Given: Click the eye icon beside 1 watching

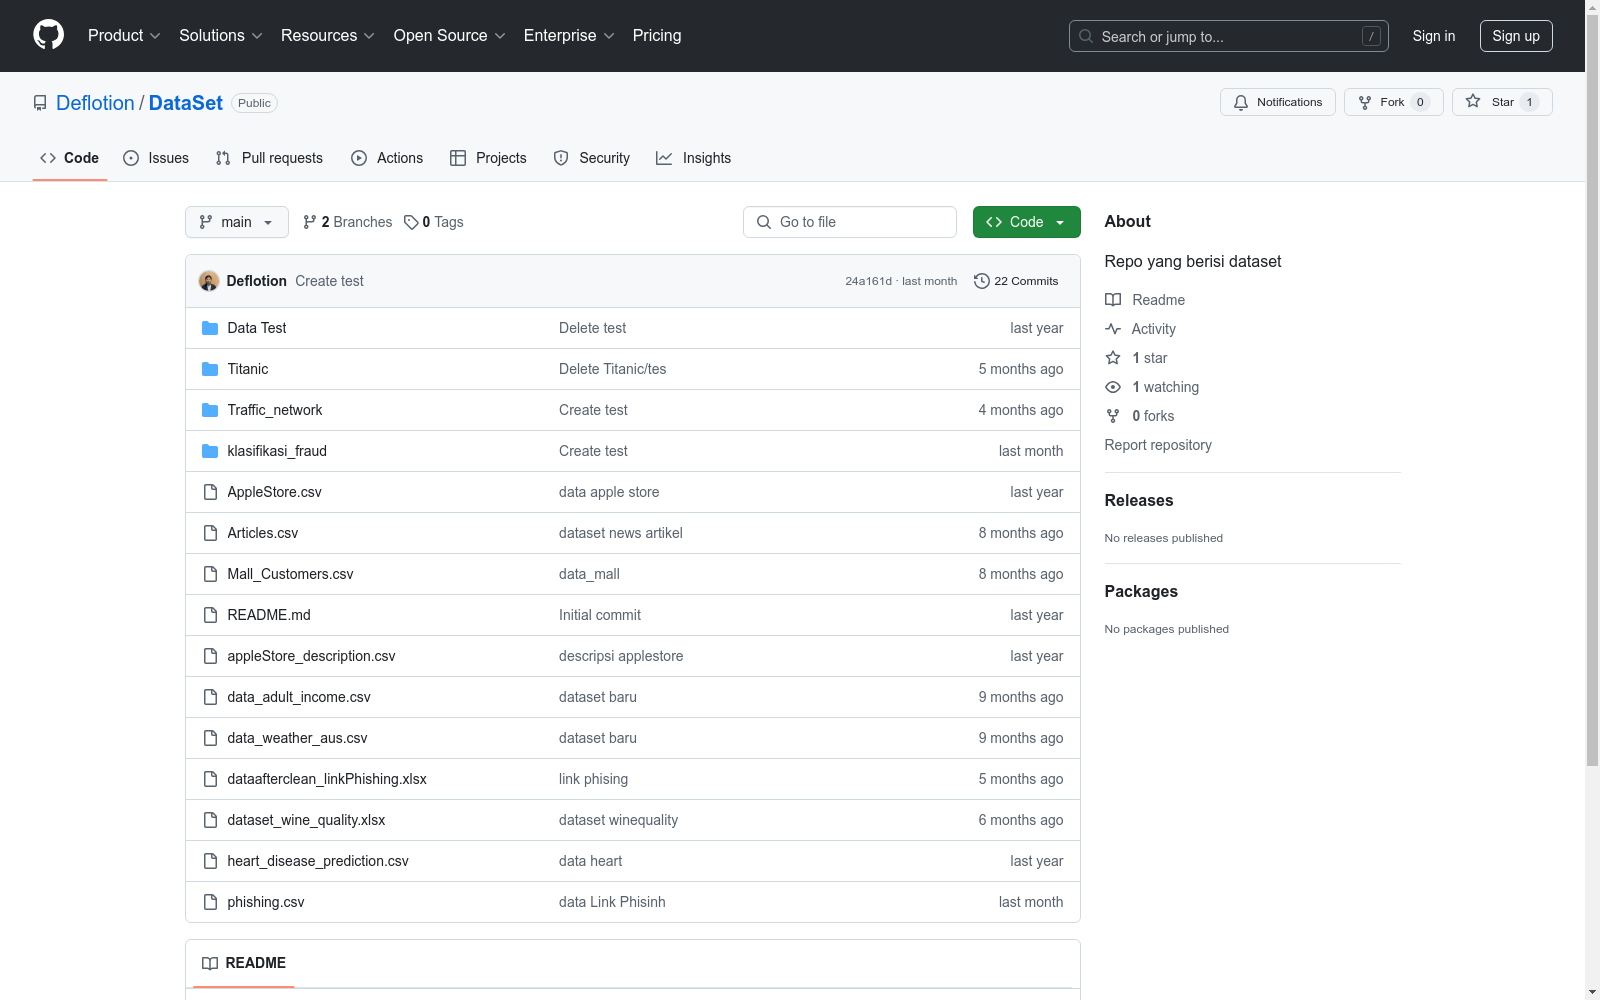Looking at the screenshot, I should tap(1113, 387).
